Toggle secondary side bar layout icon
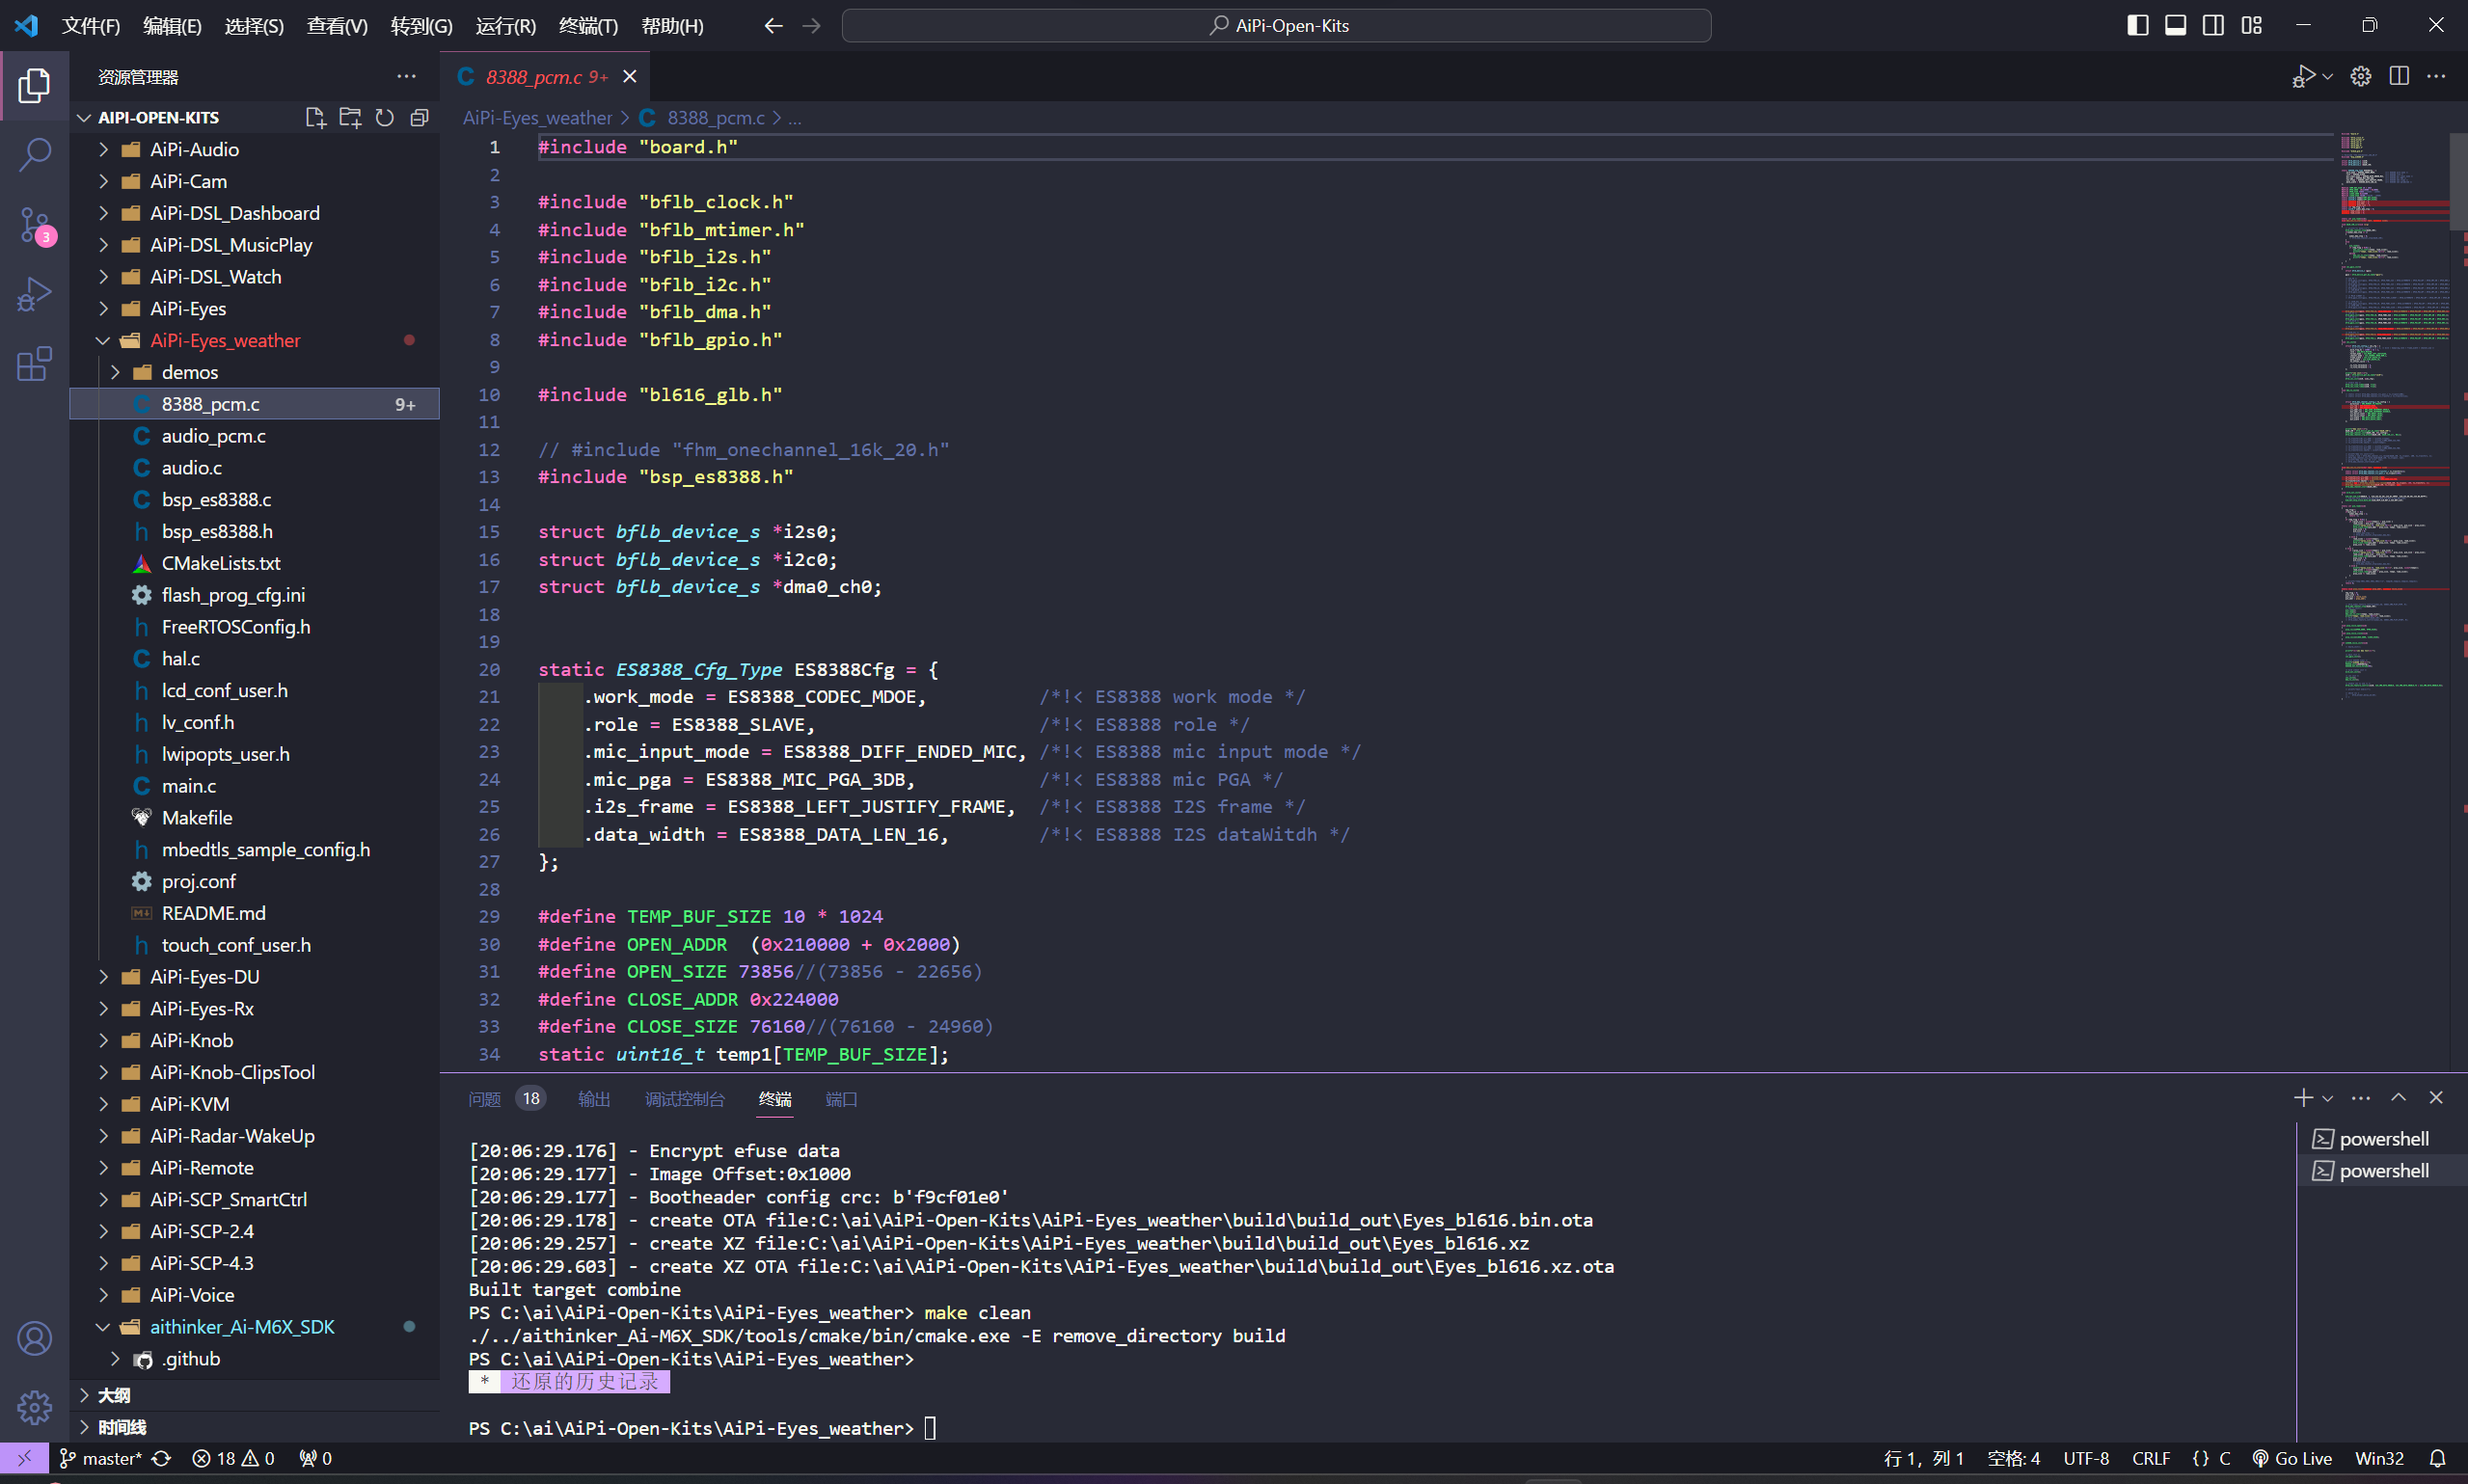The height and width of the screenshot is (1484, 2468). pyautogui.click(x=2213, y=25)
